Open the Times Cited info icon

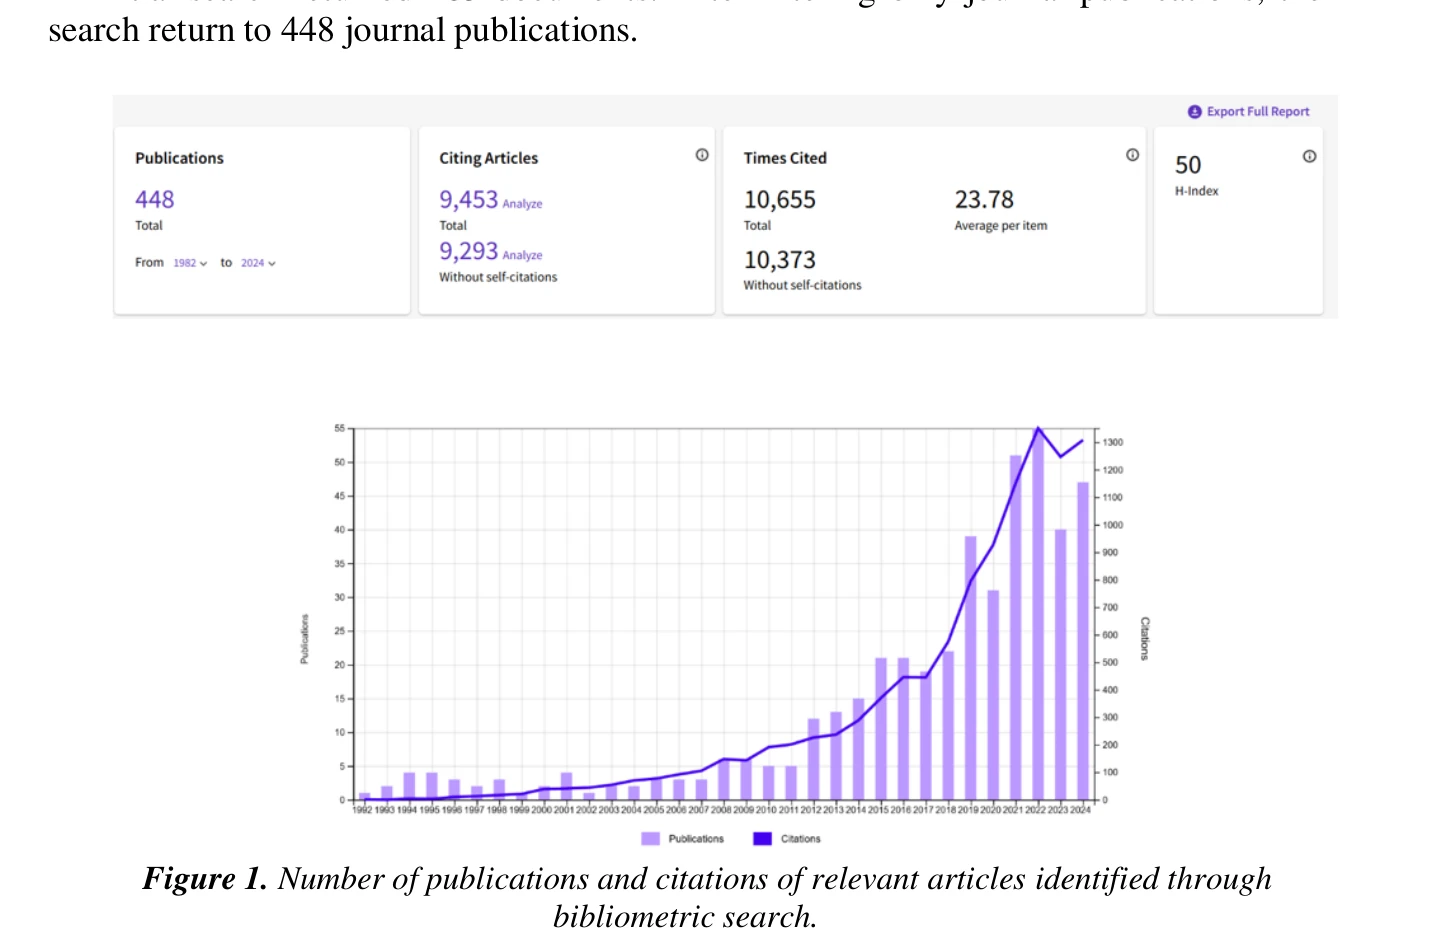pyautogui.click(x=1132, y=155)
